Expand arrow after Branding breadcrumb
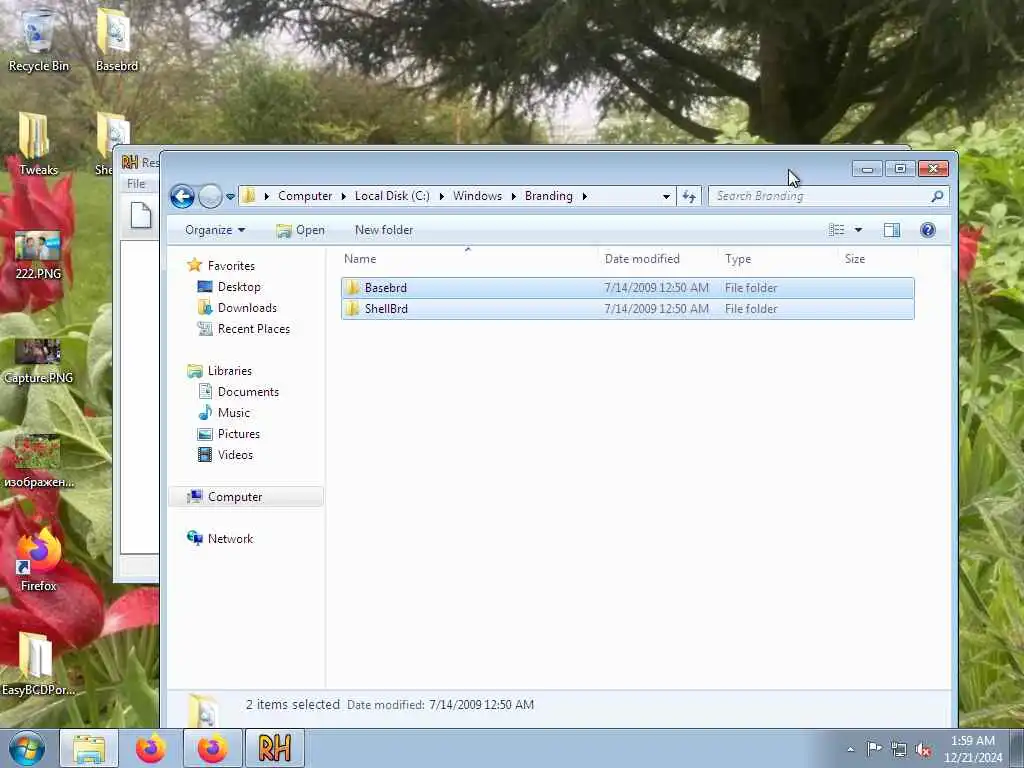The height and width of the screenshot is (768, 1024). (584, 196)
